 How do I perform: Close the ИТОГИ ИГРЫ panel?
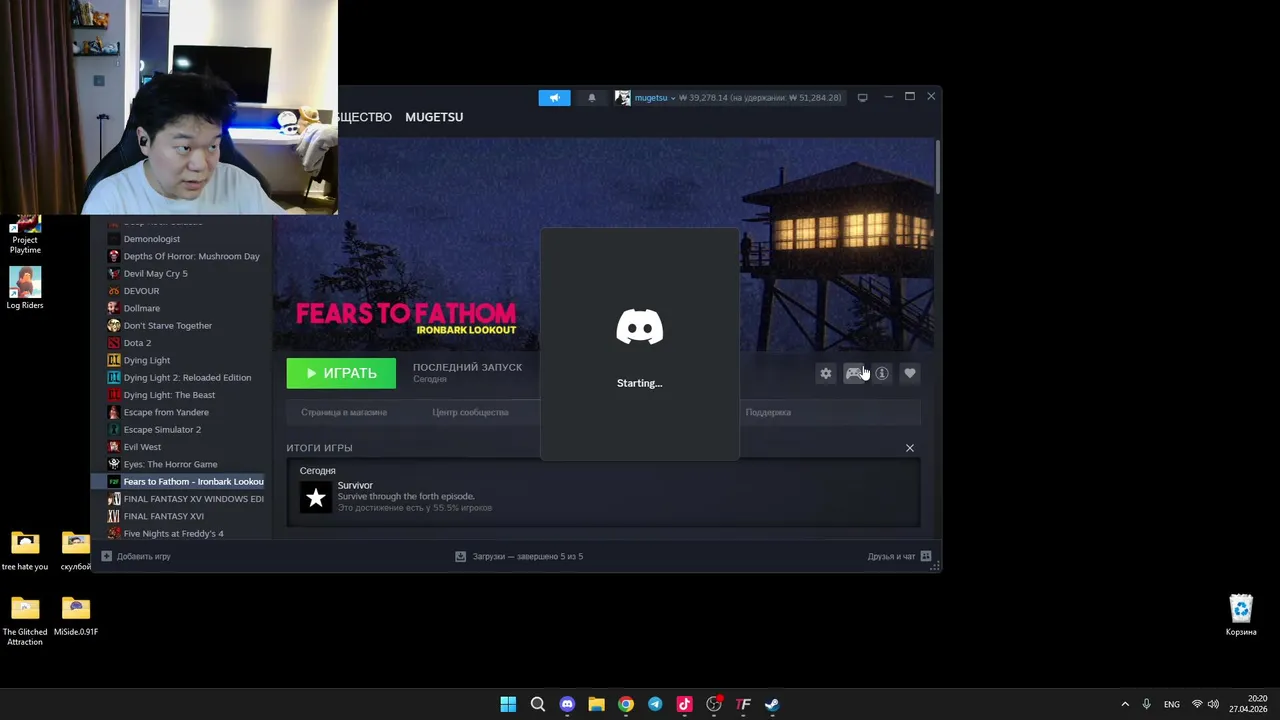pyautogui.click(x=910, y=448)
